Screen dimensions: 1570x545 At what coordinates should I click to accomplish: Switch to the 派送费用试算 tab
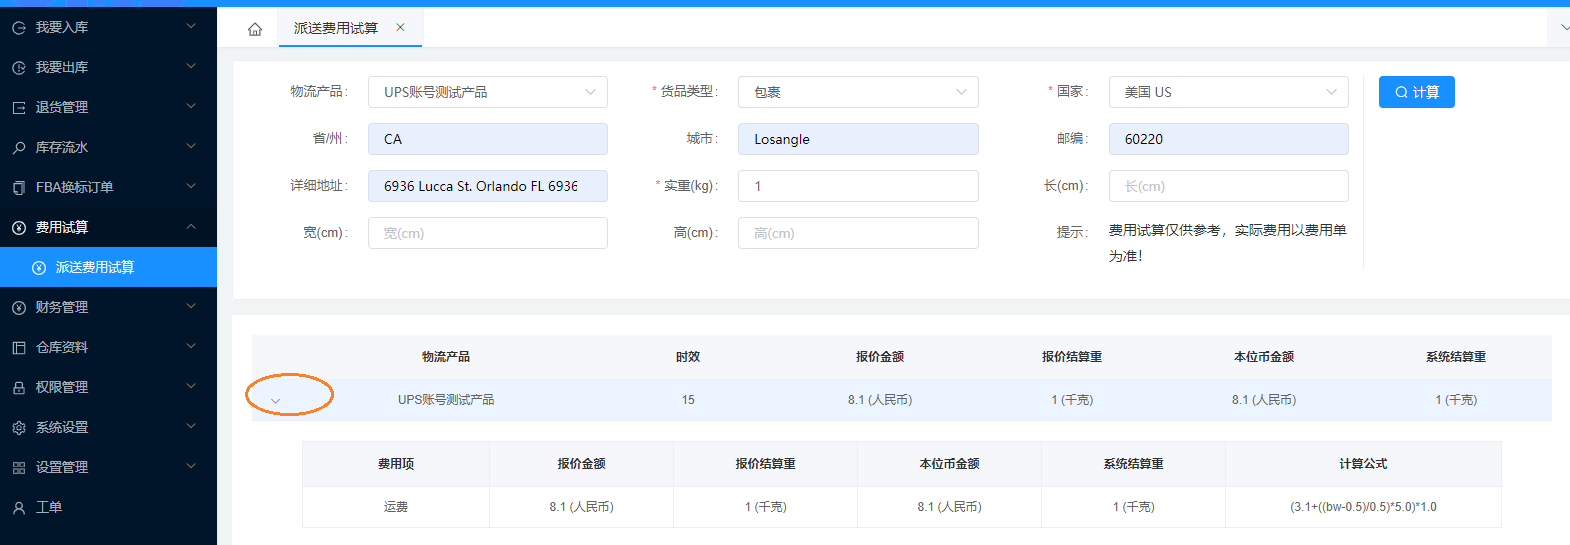coord(336,28)
